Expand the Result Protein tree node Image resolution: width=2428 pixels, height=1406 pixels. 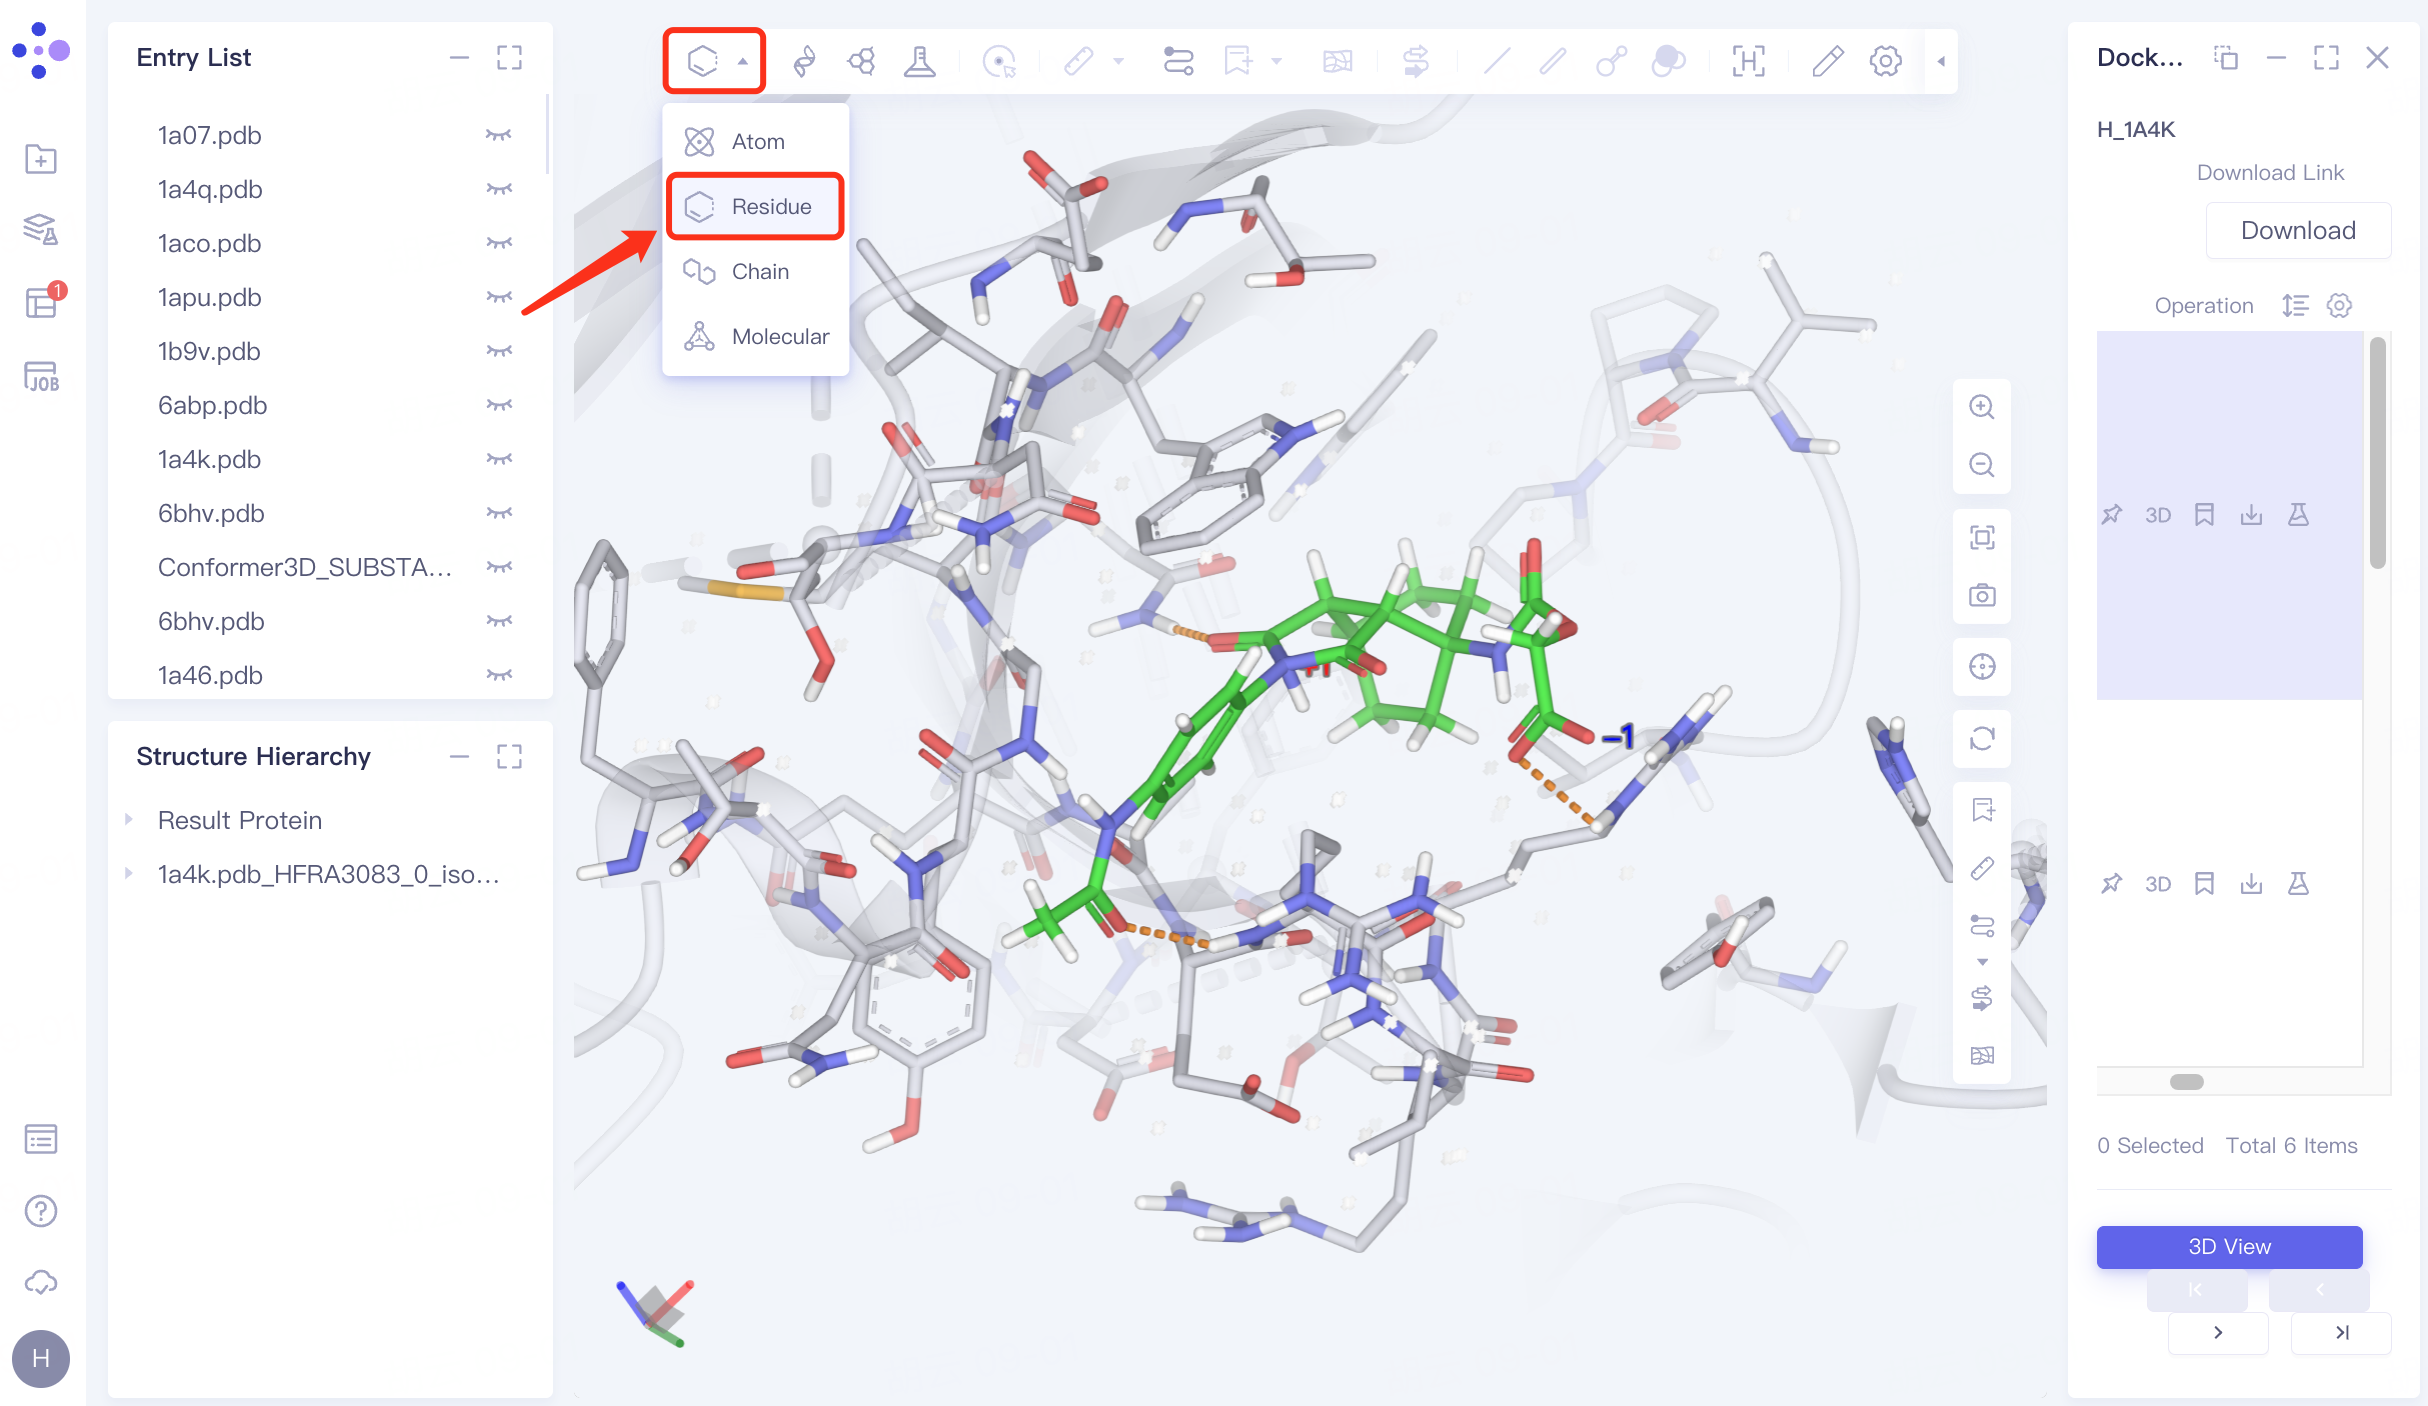coord(129,820)
